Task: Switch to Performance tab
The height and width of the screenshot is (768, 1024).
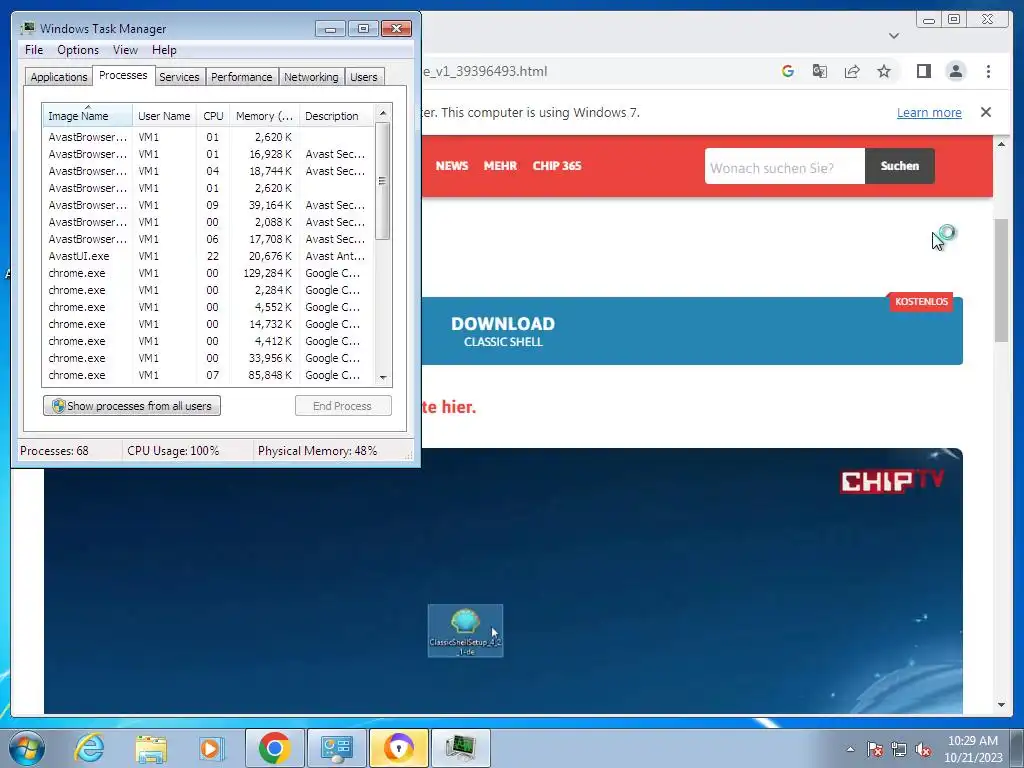Action: [x=242, y=77]
